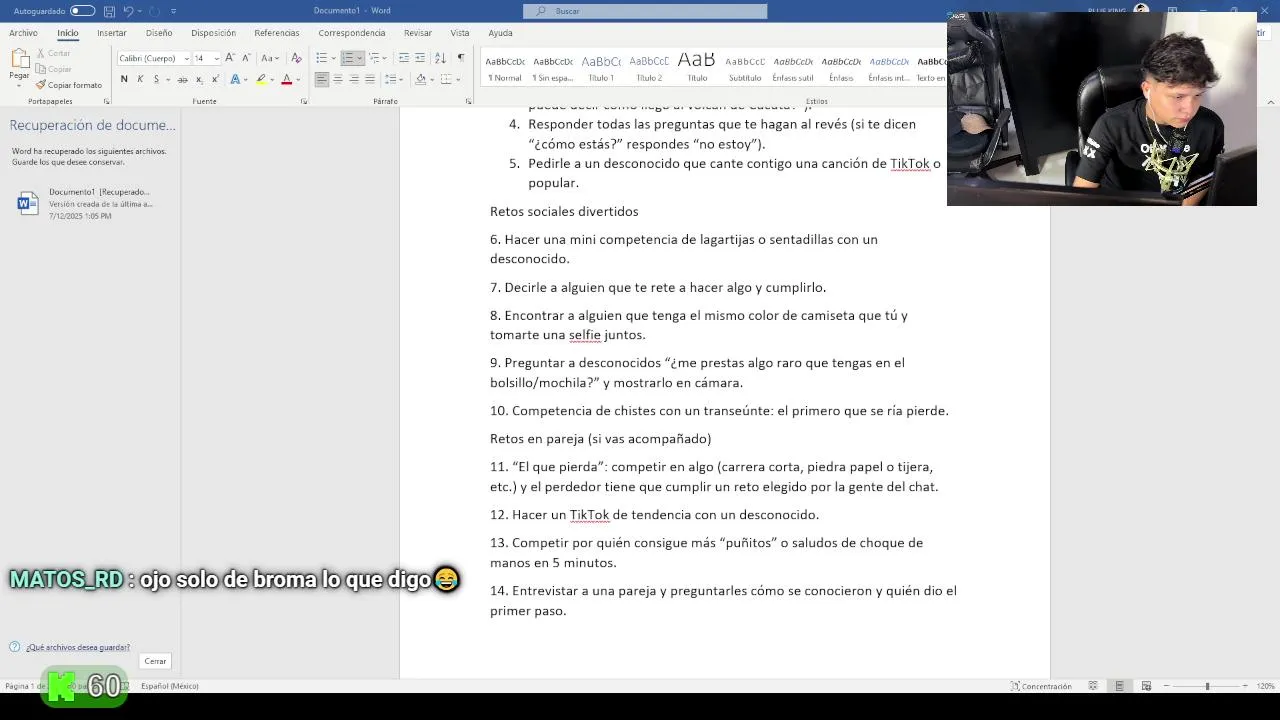Click the Cerrar button in the recovery pane

(x=155, y=661)
